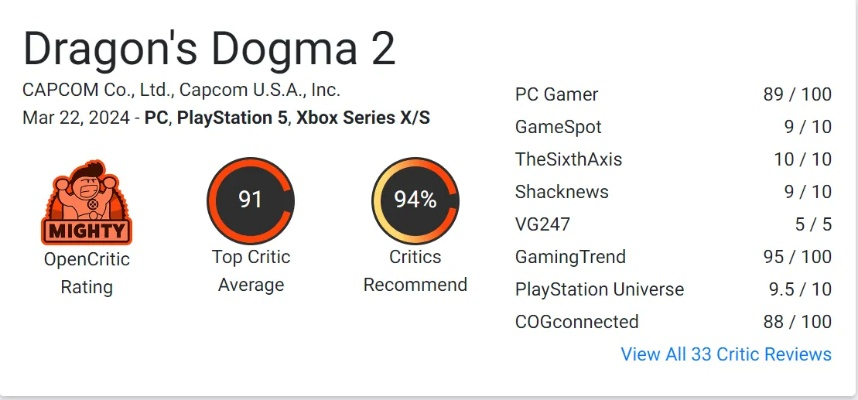Click the Dragon's Dogma 2 title
The width and height of the screenshot is (858, 400).
pyautogui.click(x=209, y=49)
